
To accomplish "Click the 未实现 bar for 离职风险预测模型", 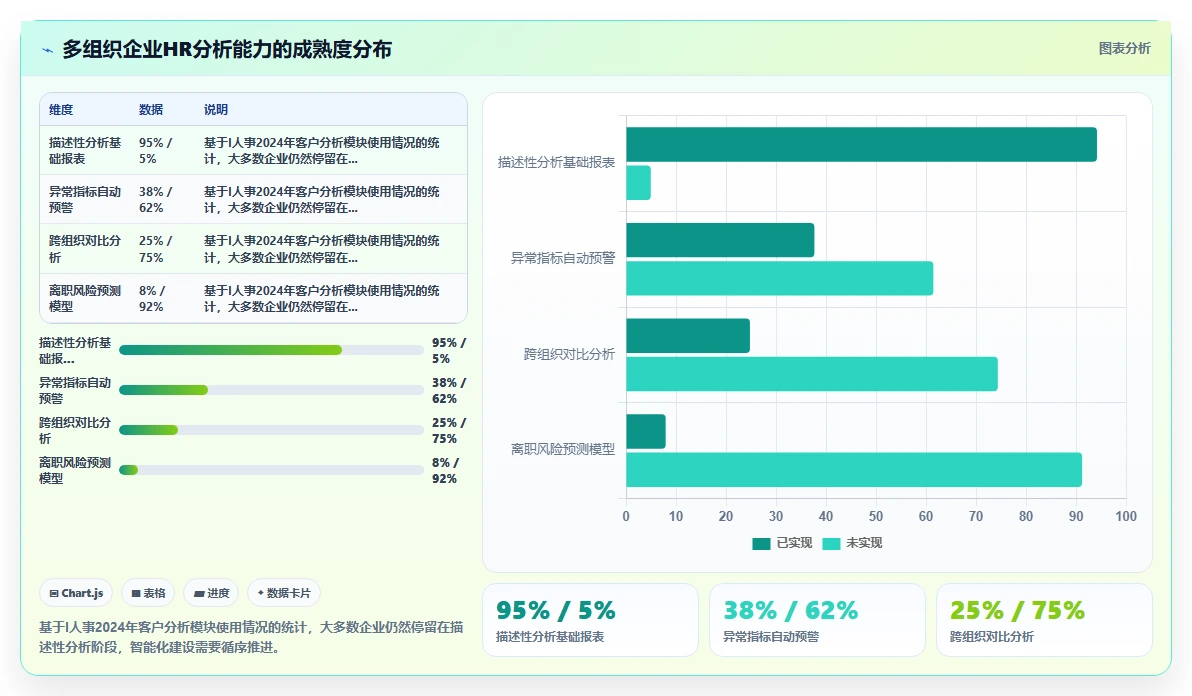I will (x=854, y=470).
